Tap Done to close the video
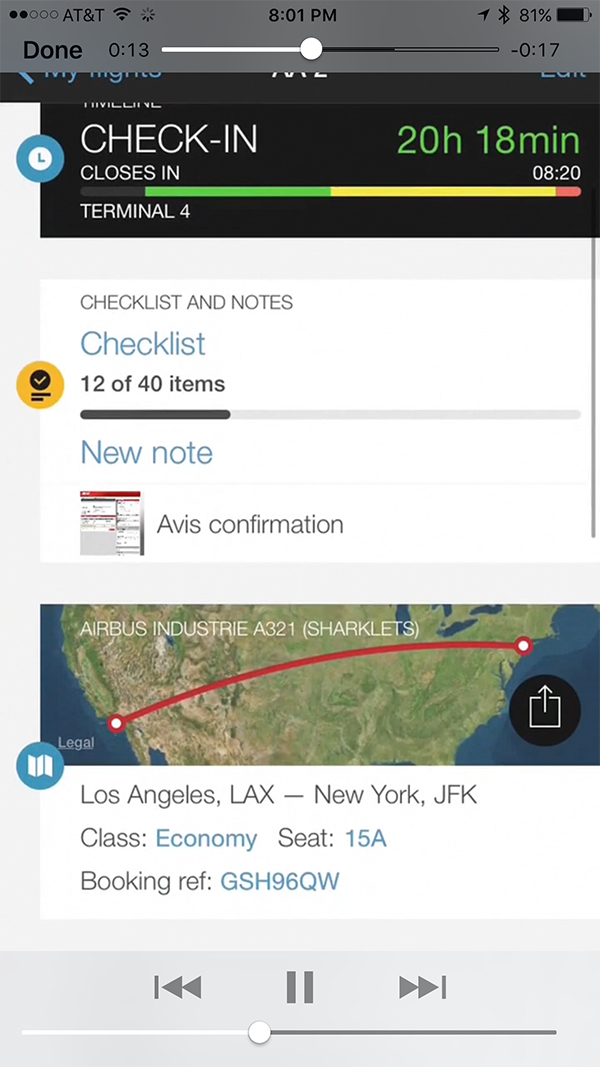This screenshot has width=600, height=1067. coord(53,50)
